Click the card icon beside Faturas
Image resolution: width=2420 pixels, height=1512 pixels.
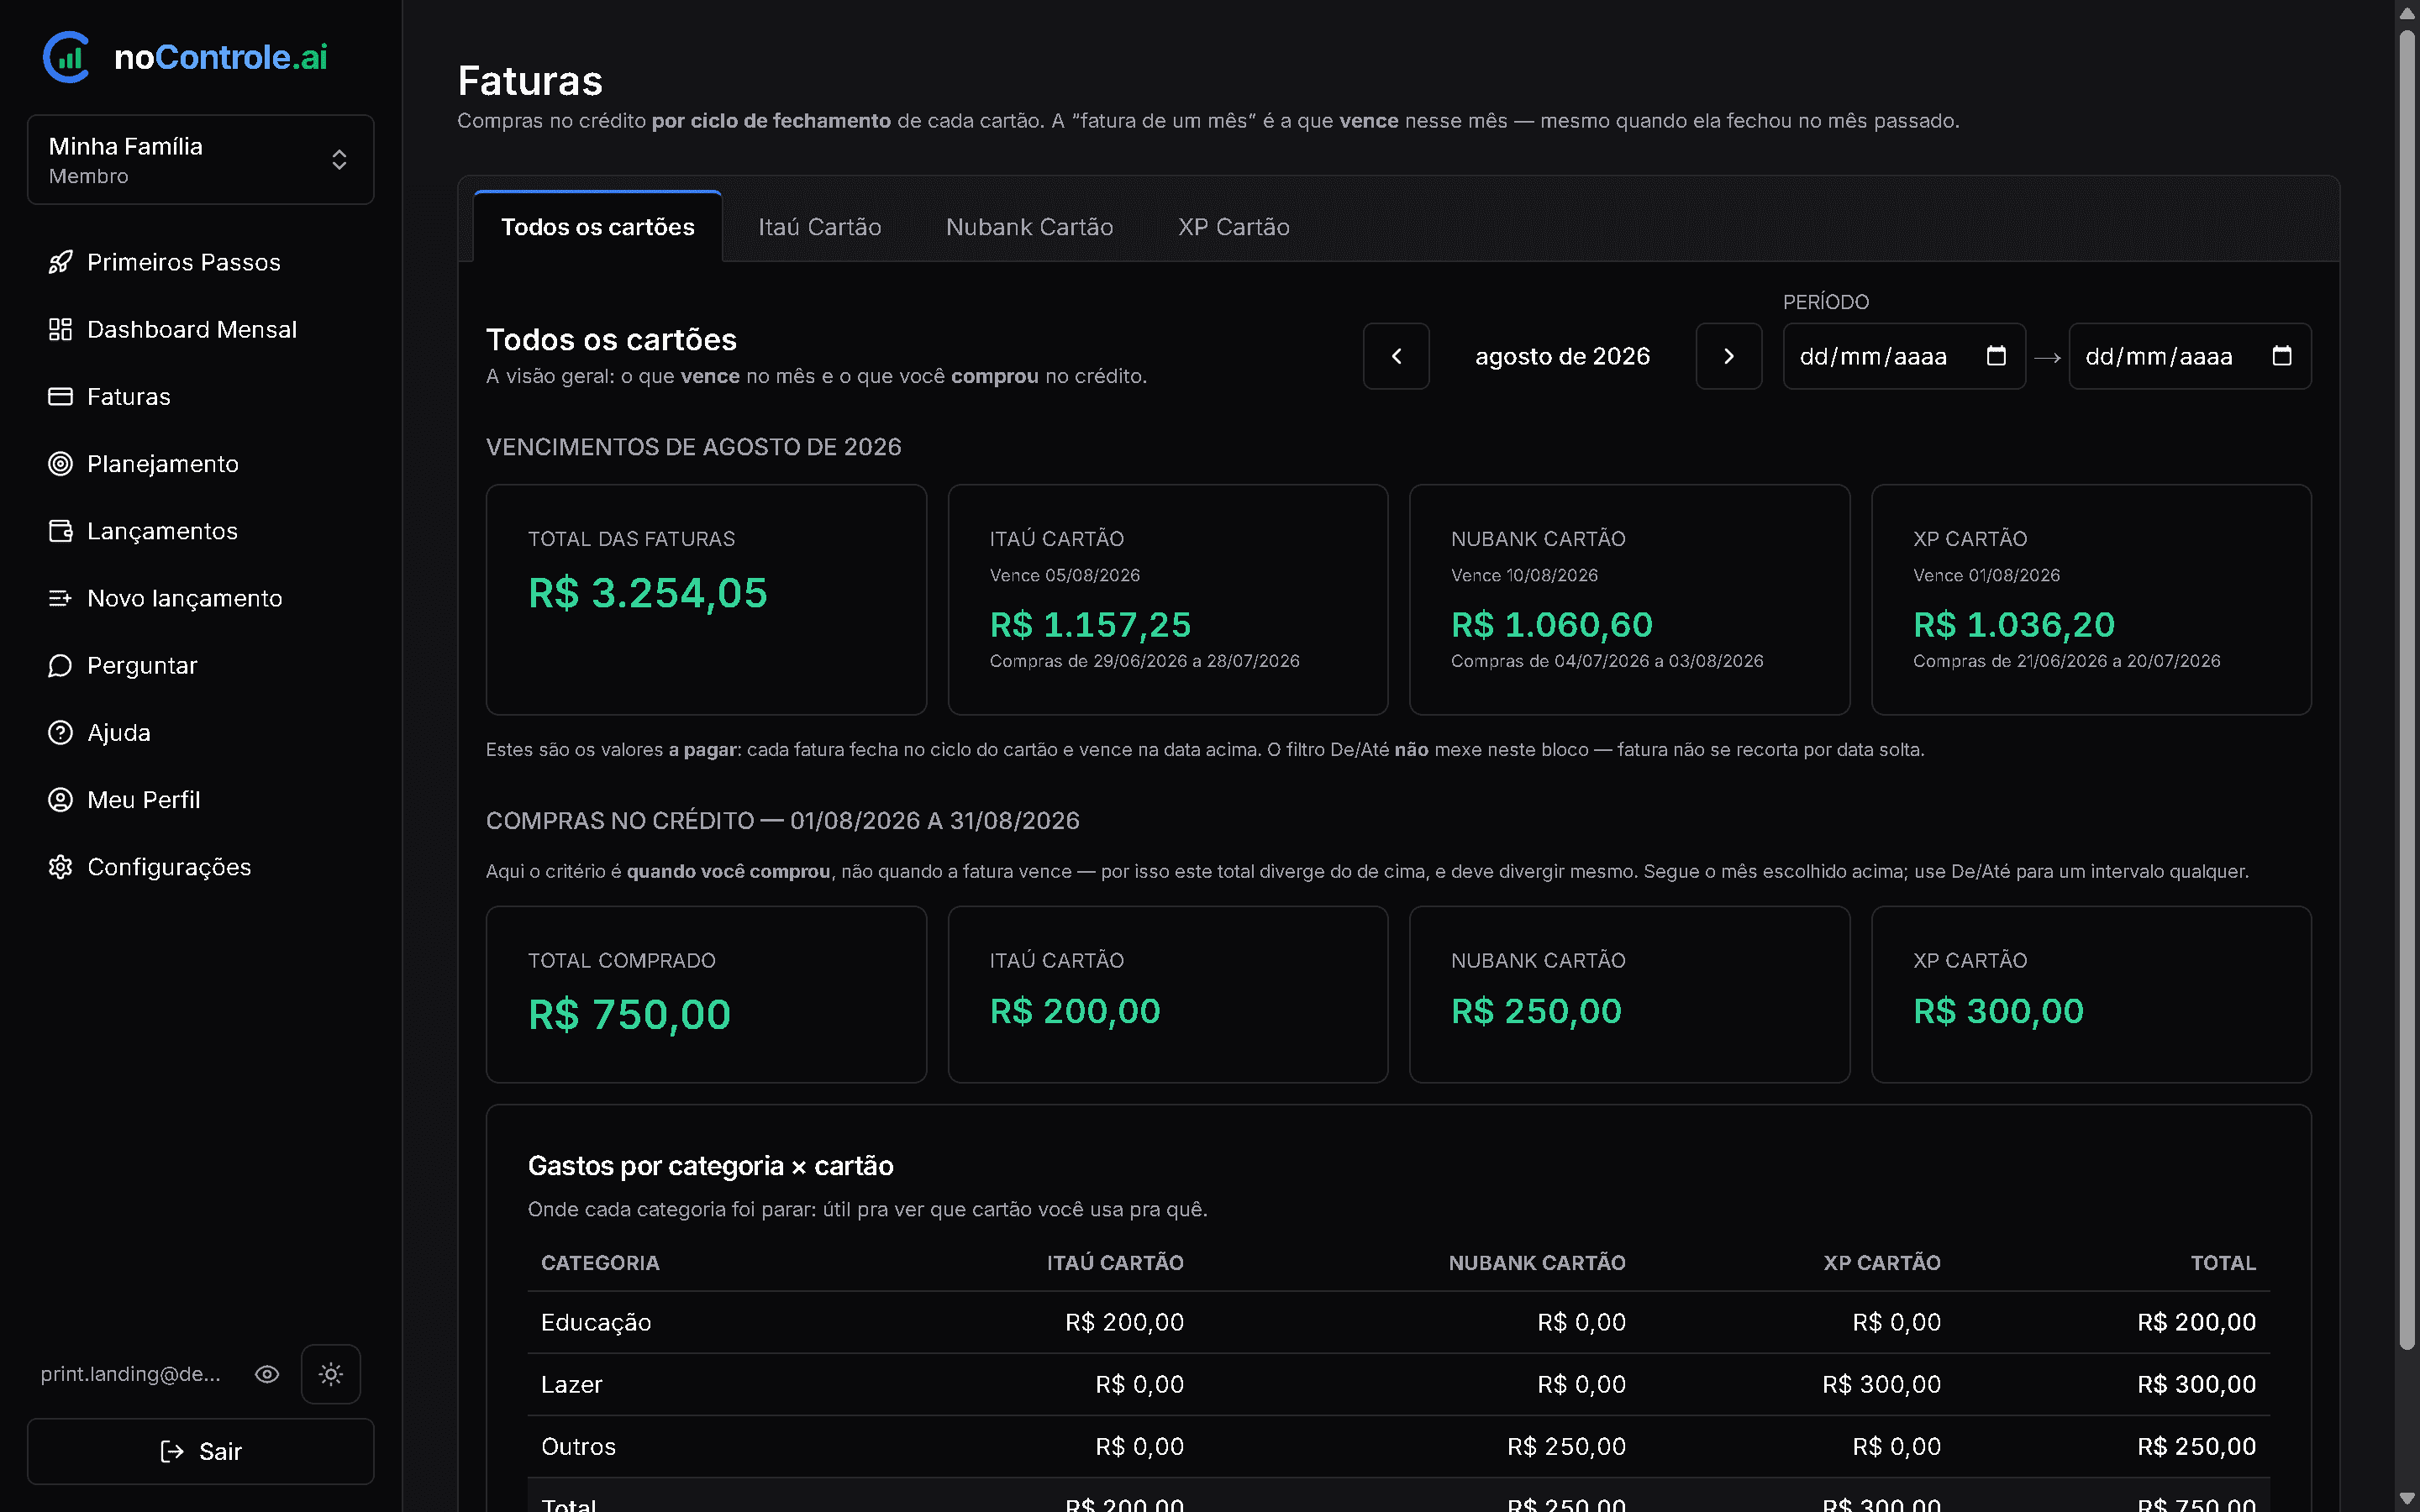point(60,396)
